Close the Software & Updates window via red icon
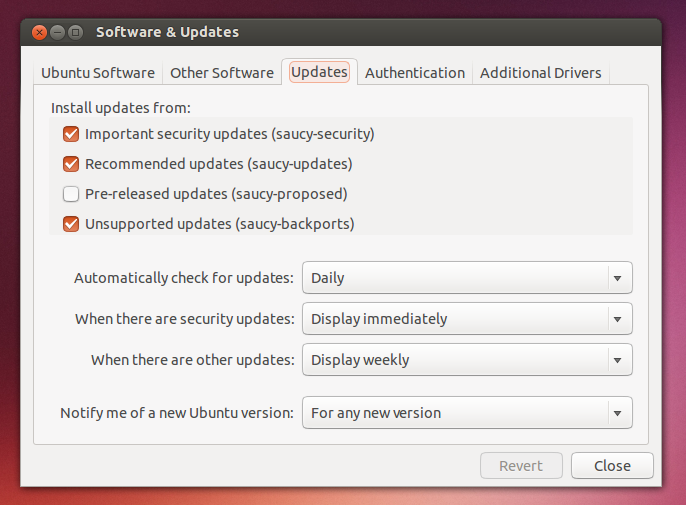 click(39, 32)
